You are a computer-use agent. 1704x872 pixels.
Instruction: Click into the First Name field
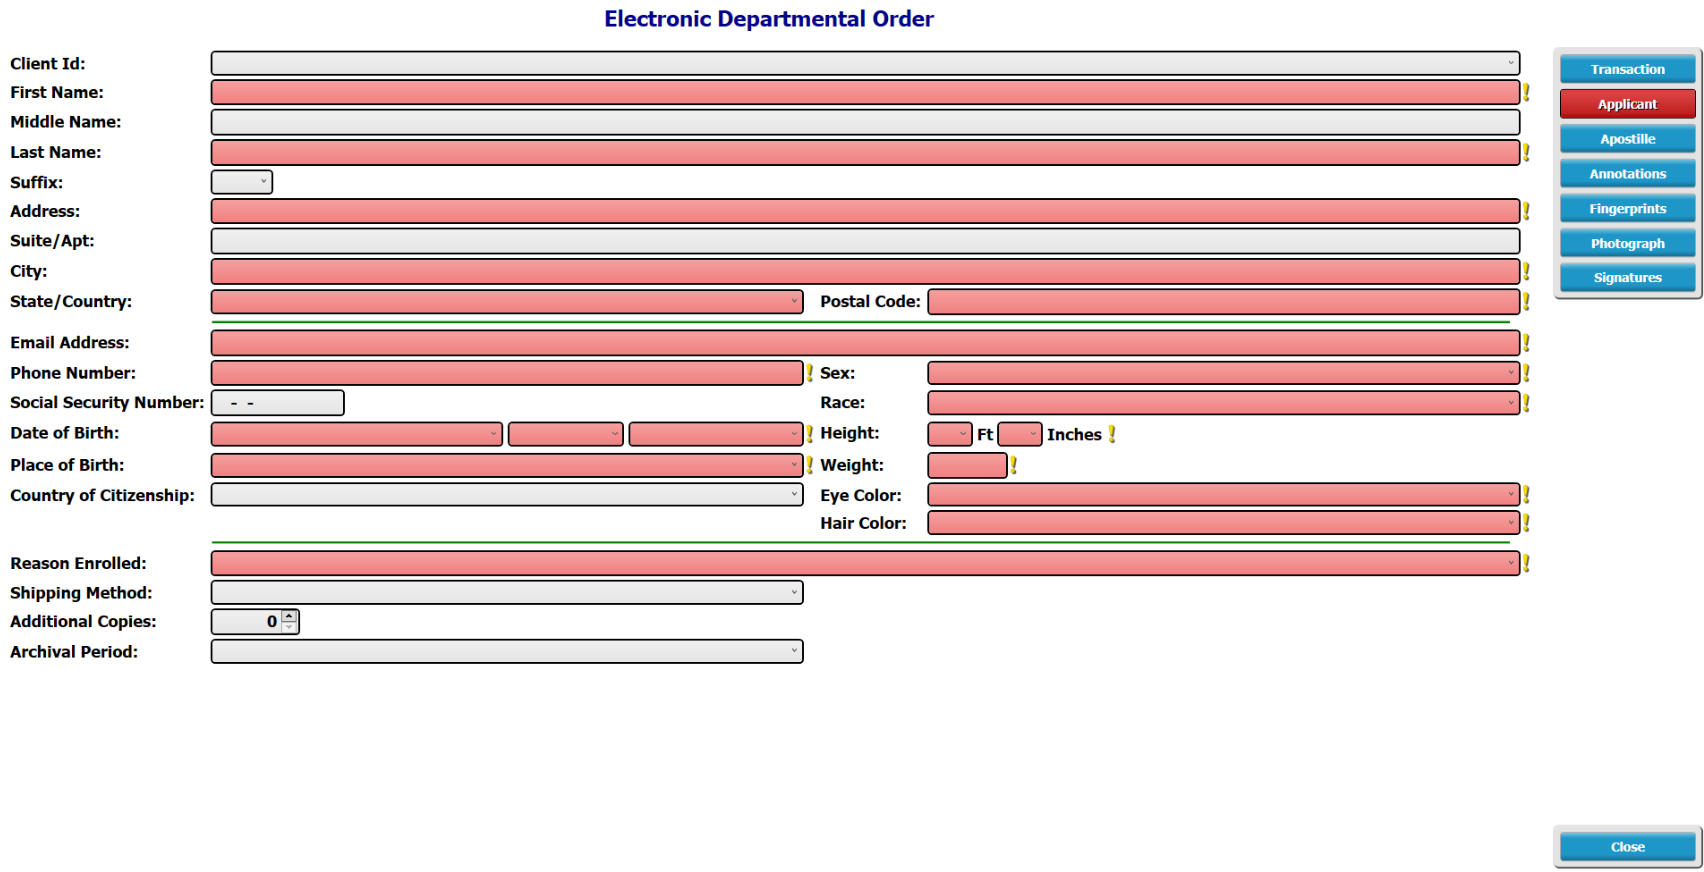coord(865,92)
